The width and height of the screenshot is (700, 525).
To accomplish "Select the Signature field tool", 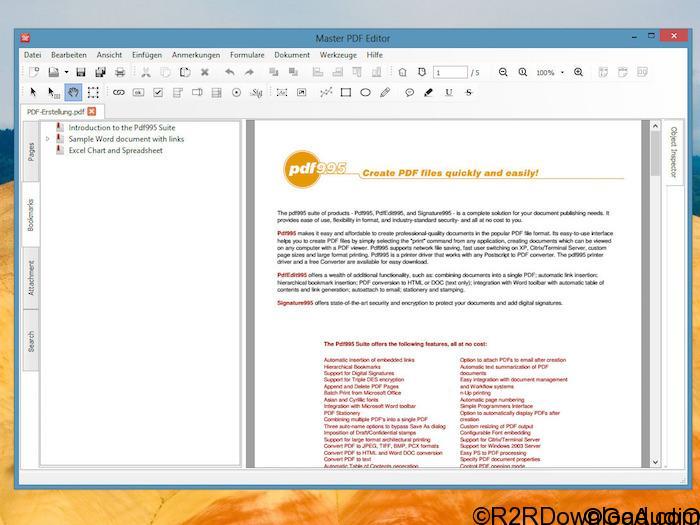I will click(x=256, y=92).
